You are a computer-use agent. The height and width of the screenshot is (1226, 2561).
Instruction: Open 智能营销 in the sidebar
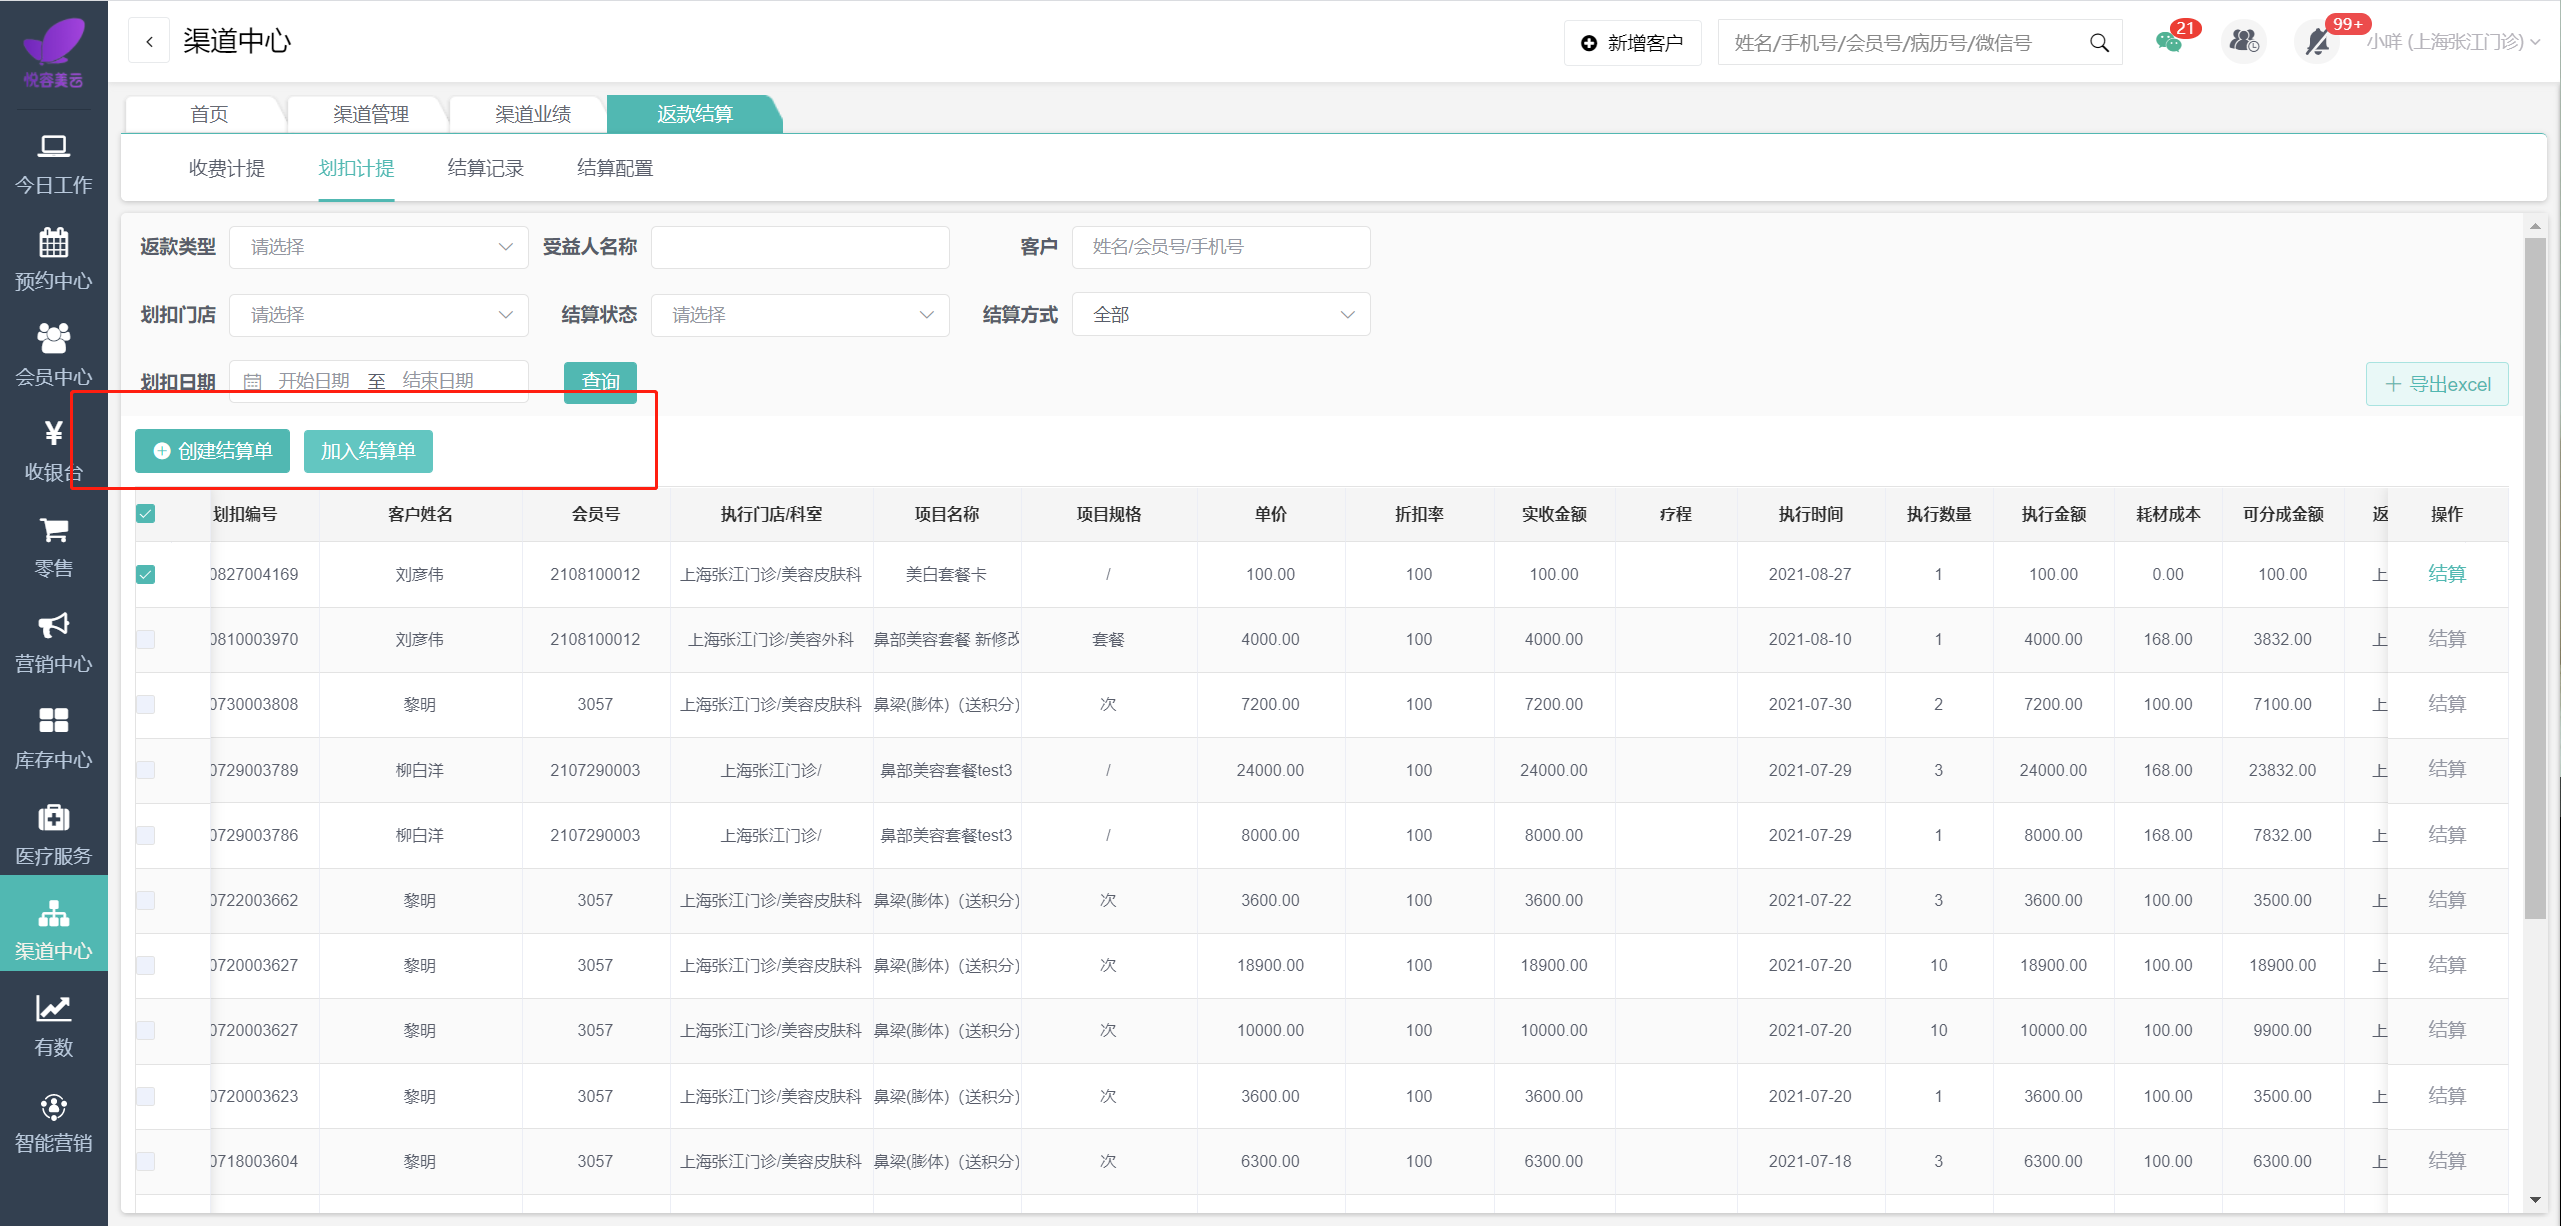click(53, 1123)
